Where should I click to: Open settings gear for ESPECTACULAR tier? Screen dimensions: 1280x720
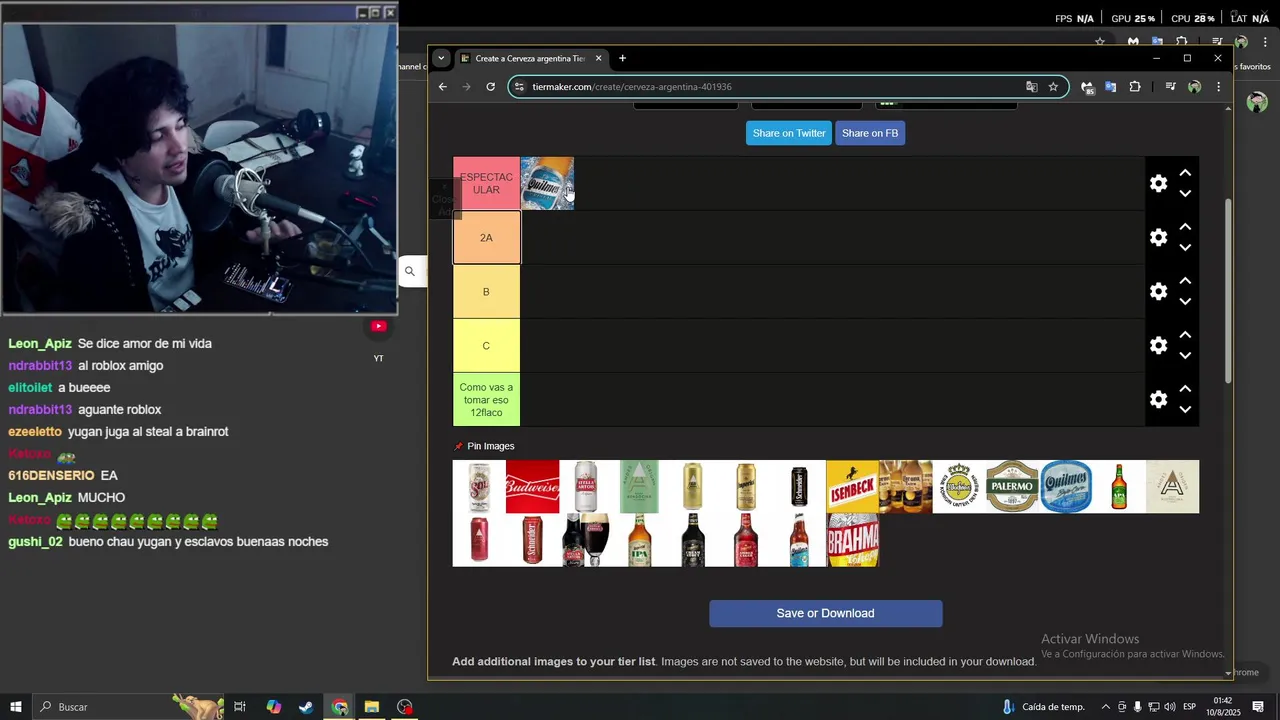[x=1158, y=184]
